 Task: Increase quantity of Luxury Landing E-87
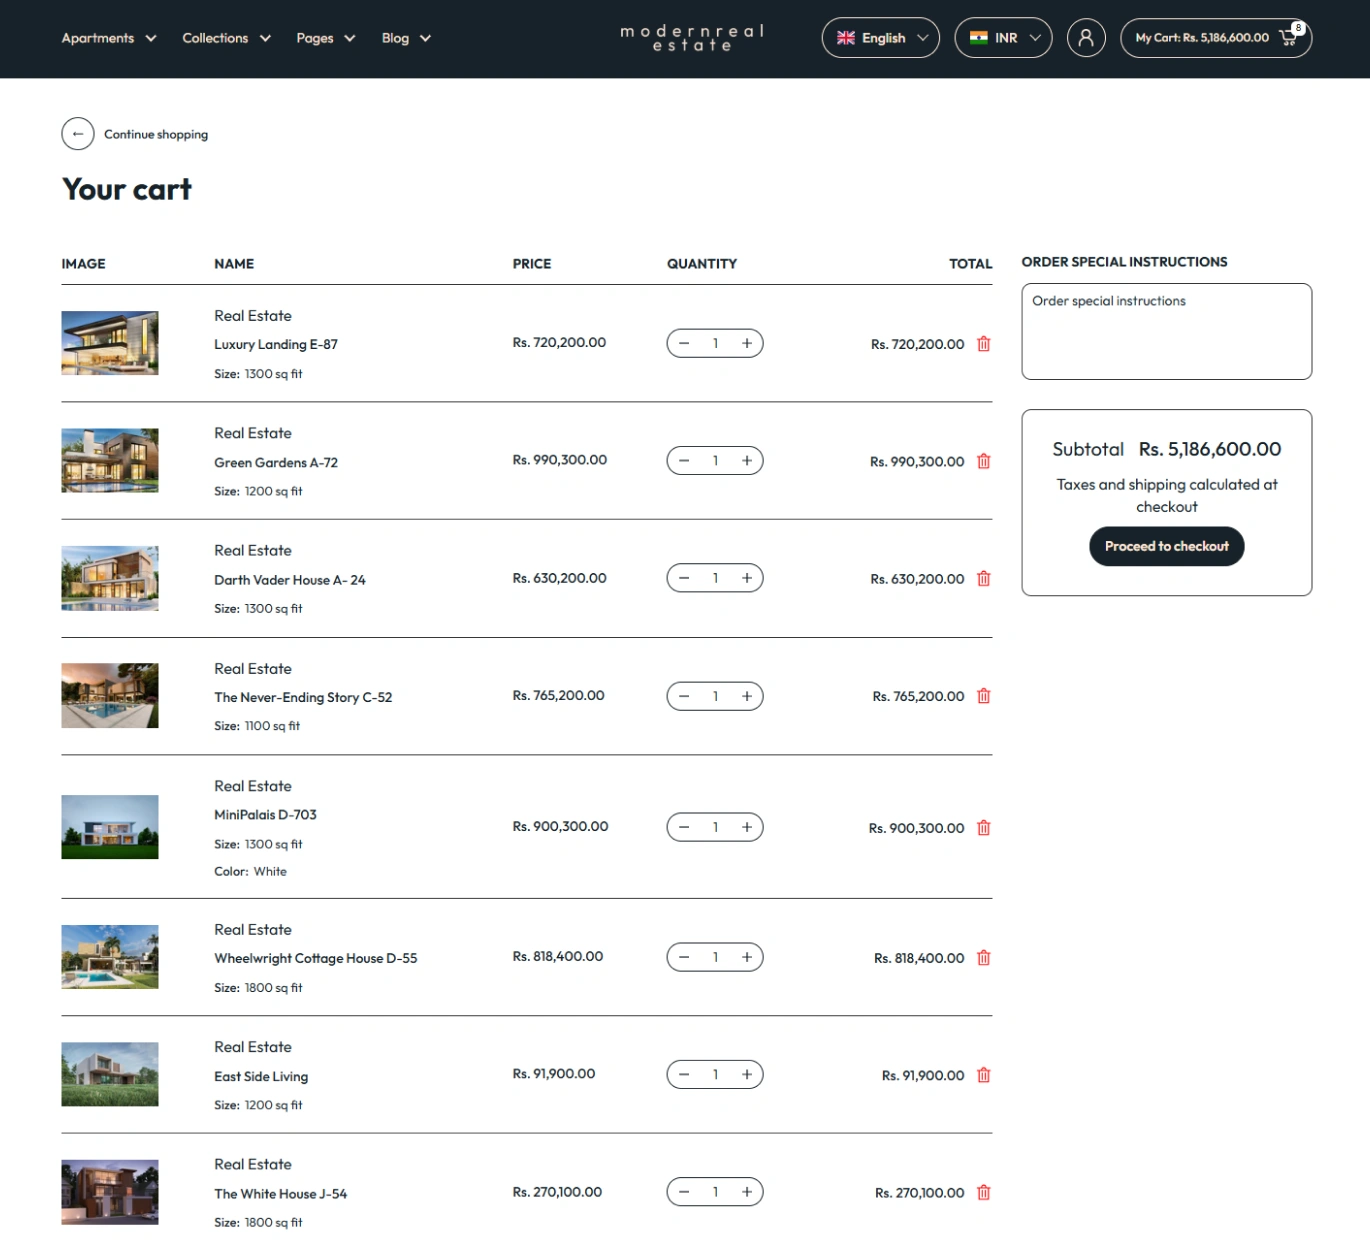pos(746,343)
